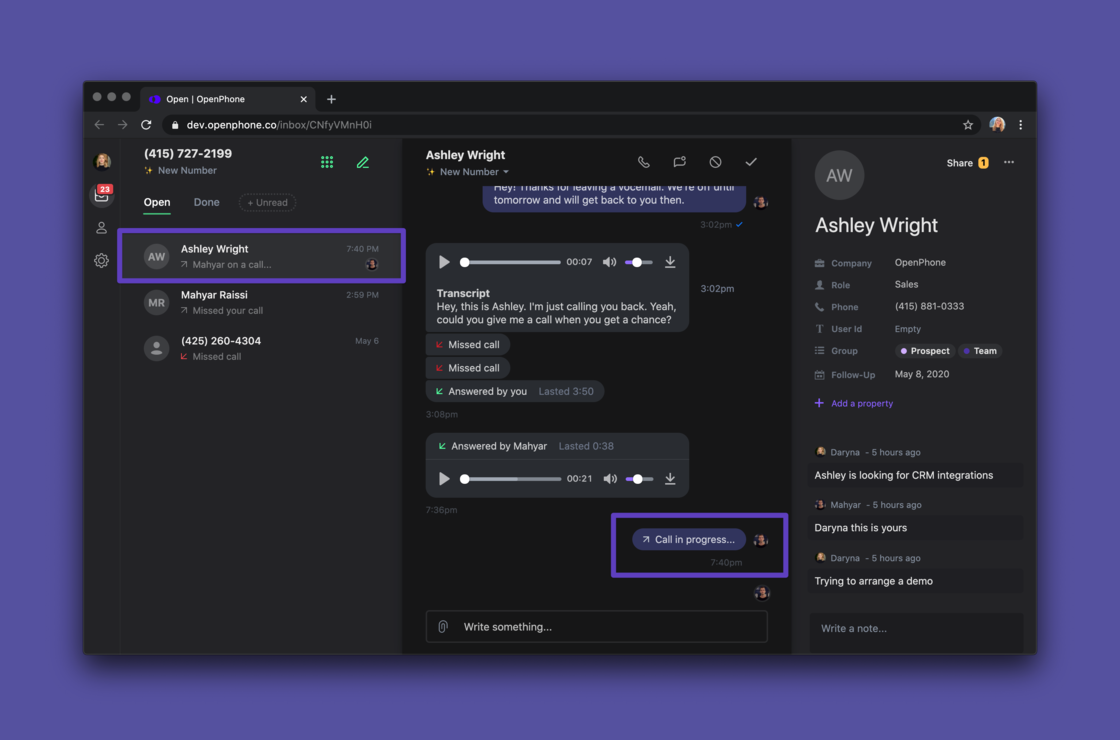Block the contact with the circle-slash icon
This screenshot has height=740, width=1120.
715,162
